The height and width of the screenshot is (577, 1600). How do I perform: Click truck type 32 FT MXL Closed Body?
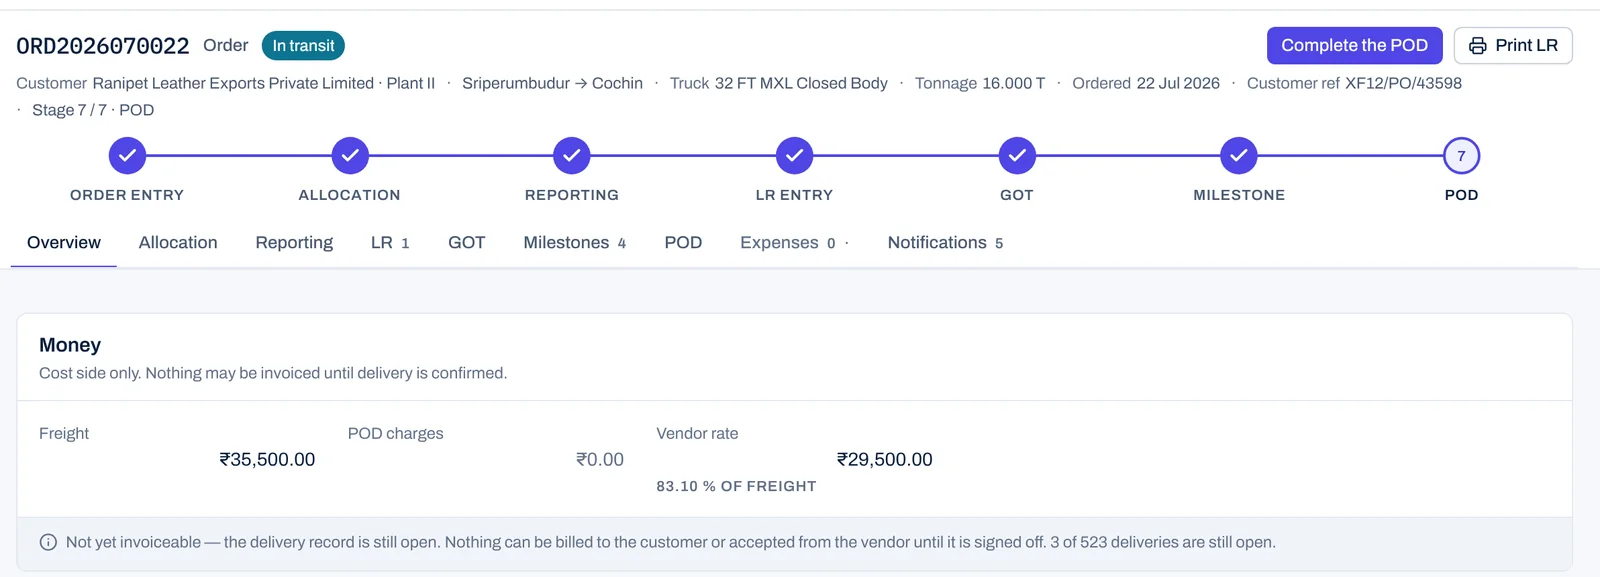(x=801, y=83)
